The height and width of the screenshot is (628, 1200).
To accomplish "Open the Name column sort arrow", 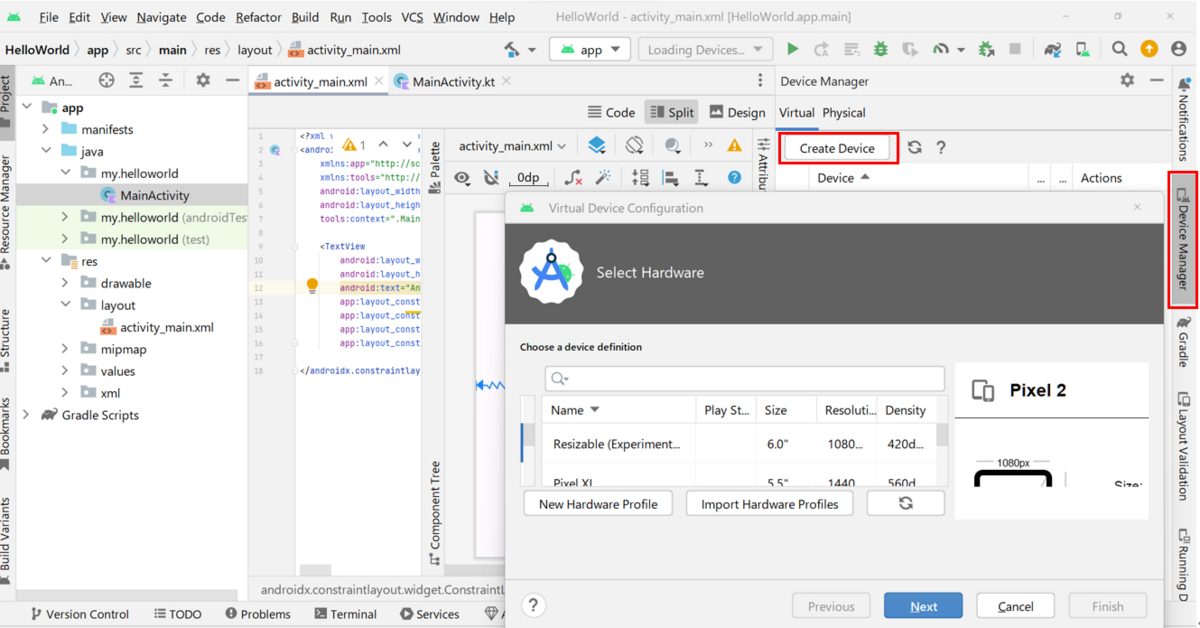I will tap(595, 410).
